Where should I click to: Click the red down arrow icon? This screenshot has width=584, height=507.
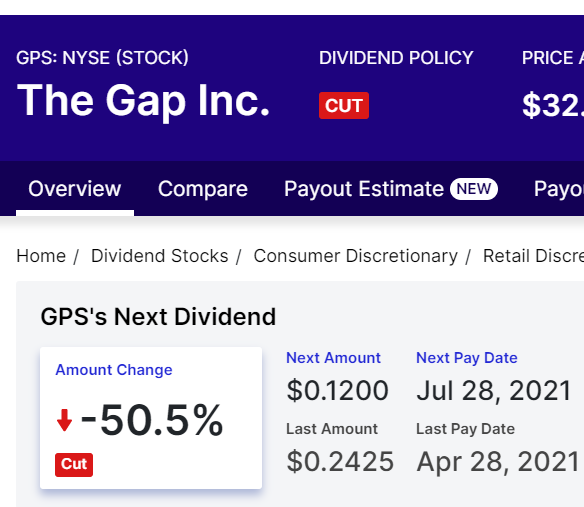(x=64, y=420)
